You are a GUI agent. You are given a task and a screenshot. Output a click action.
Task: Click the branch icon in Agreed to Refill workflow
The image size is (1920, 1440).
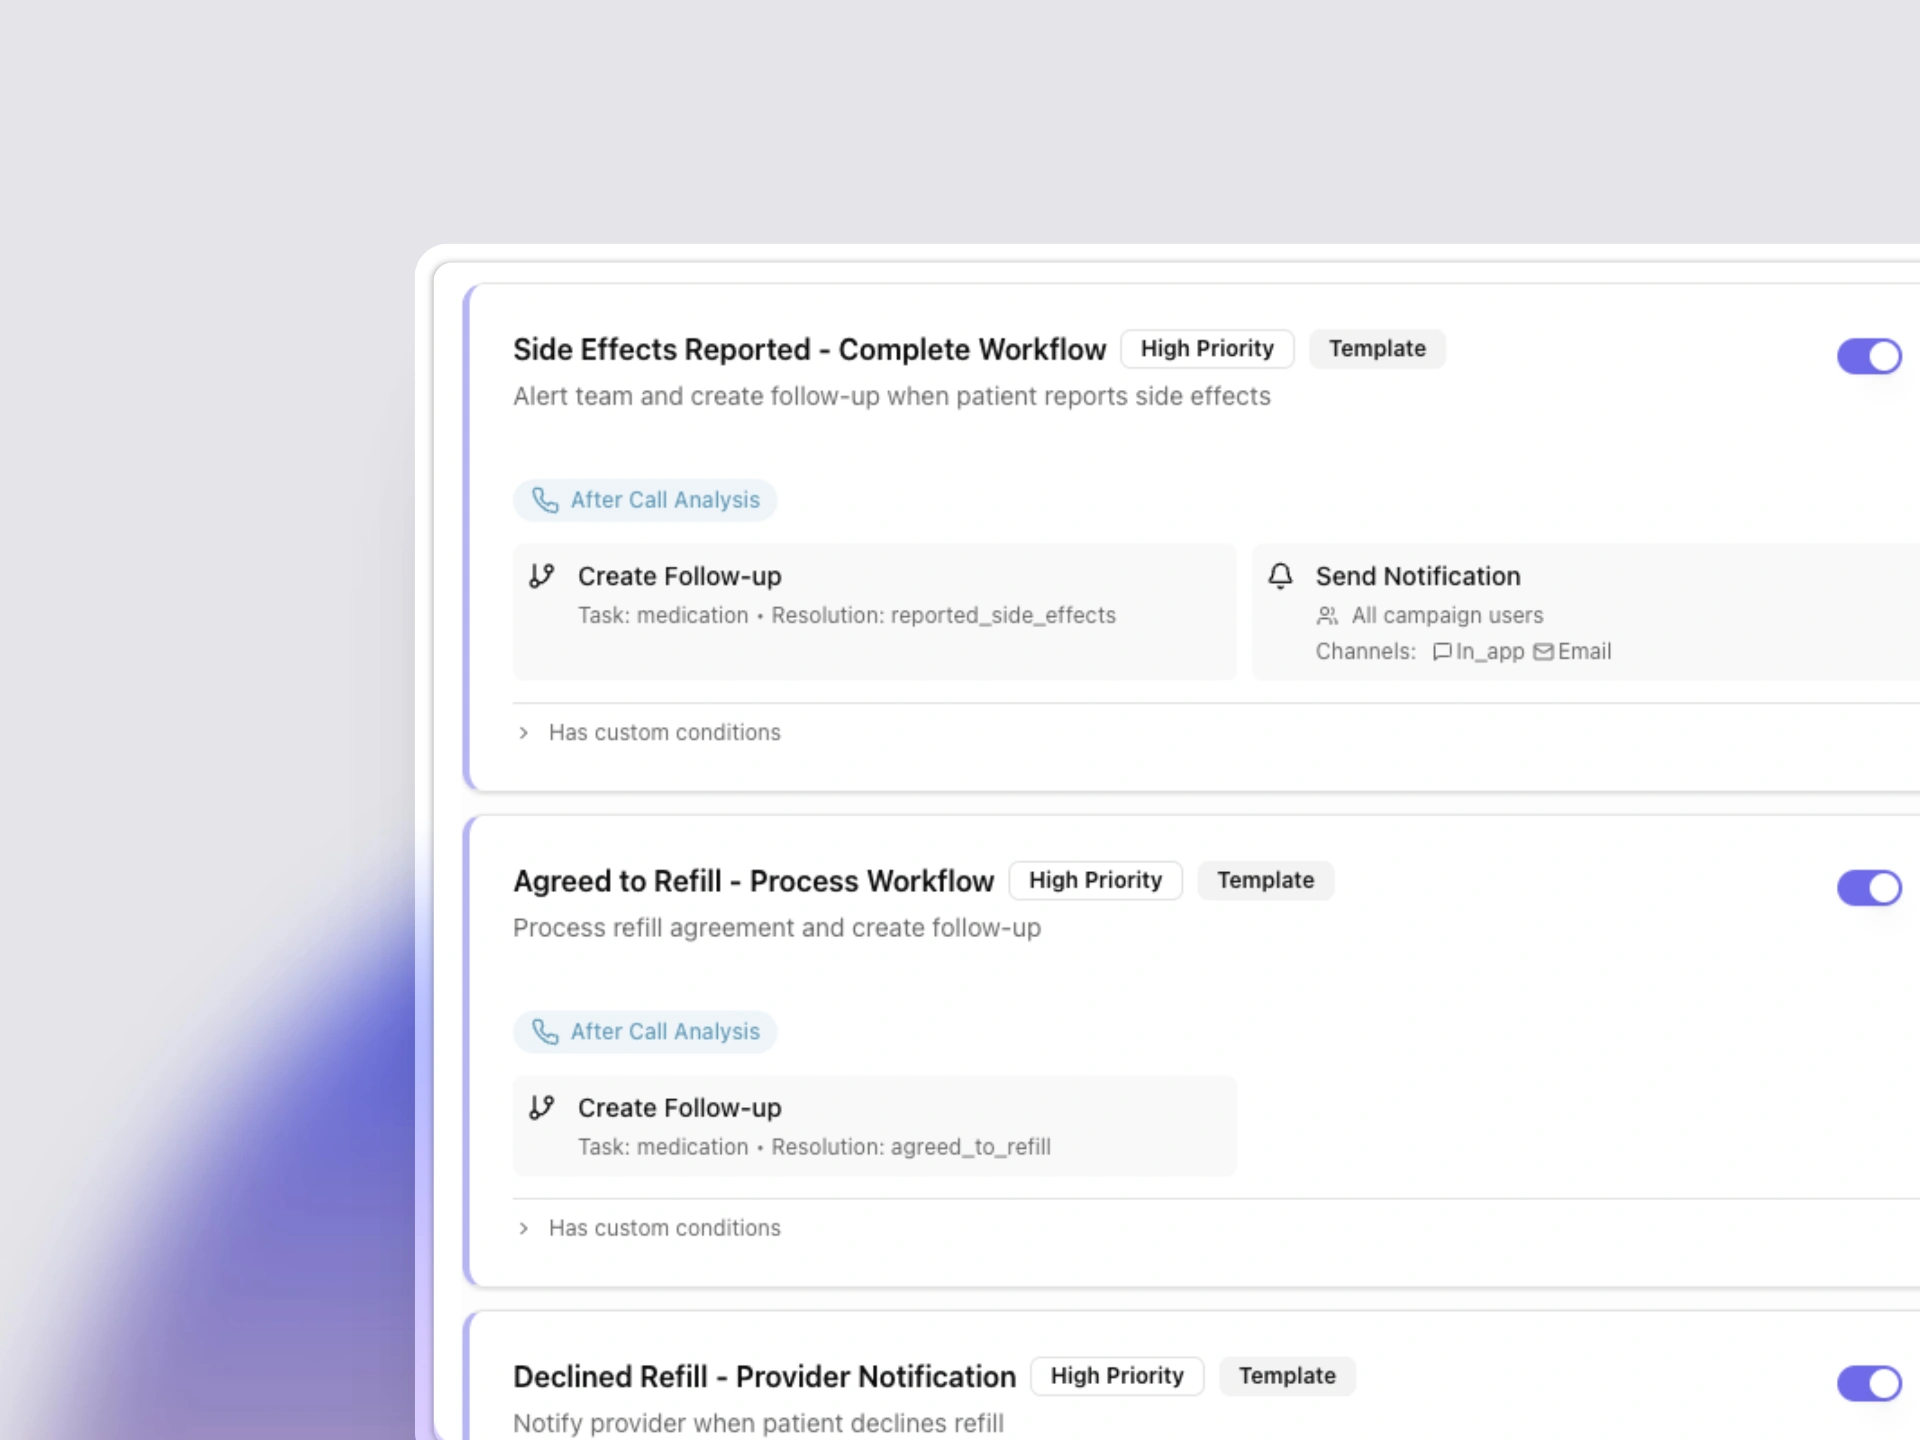tap(543, 1107)
